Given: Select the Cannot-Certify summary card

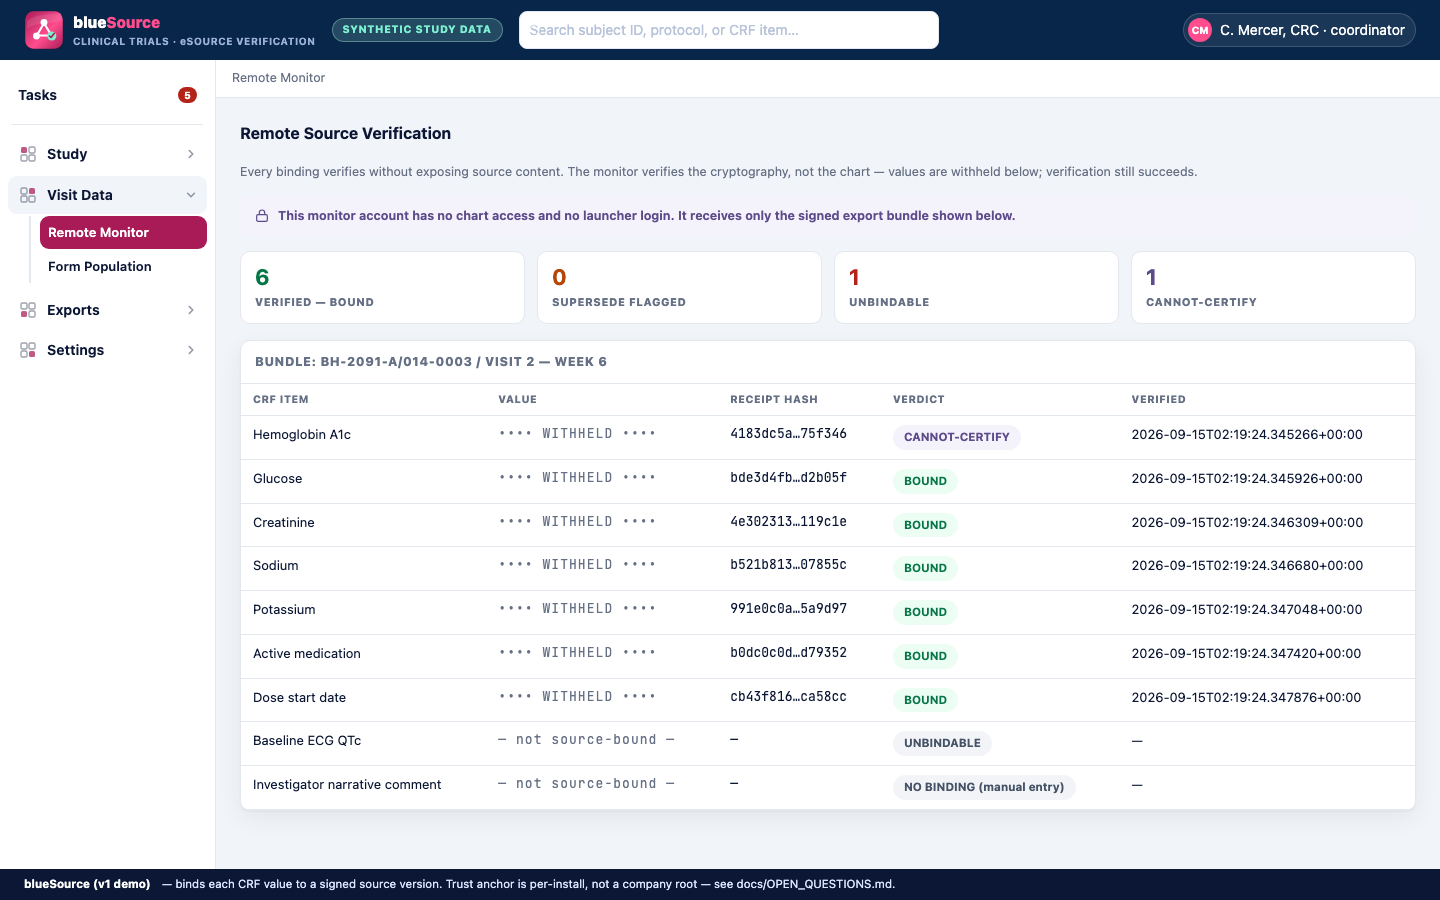Looking at the screenshot, I should click(1273, 288).
